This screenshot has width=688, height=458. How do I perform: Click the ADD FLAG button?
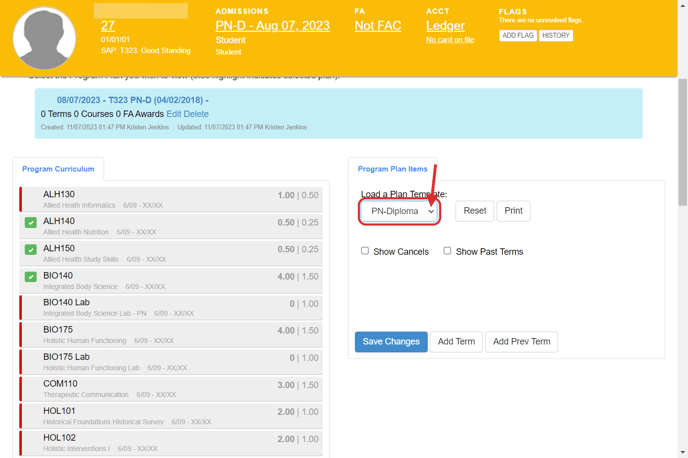(x=517, y=36)
